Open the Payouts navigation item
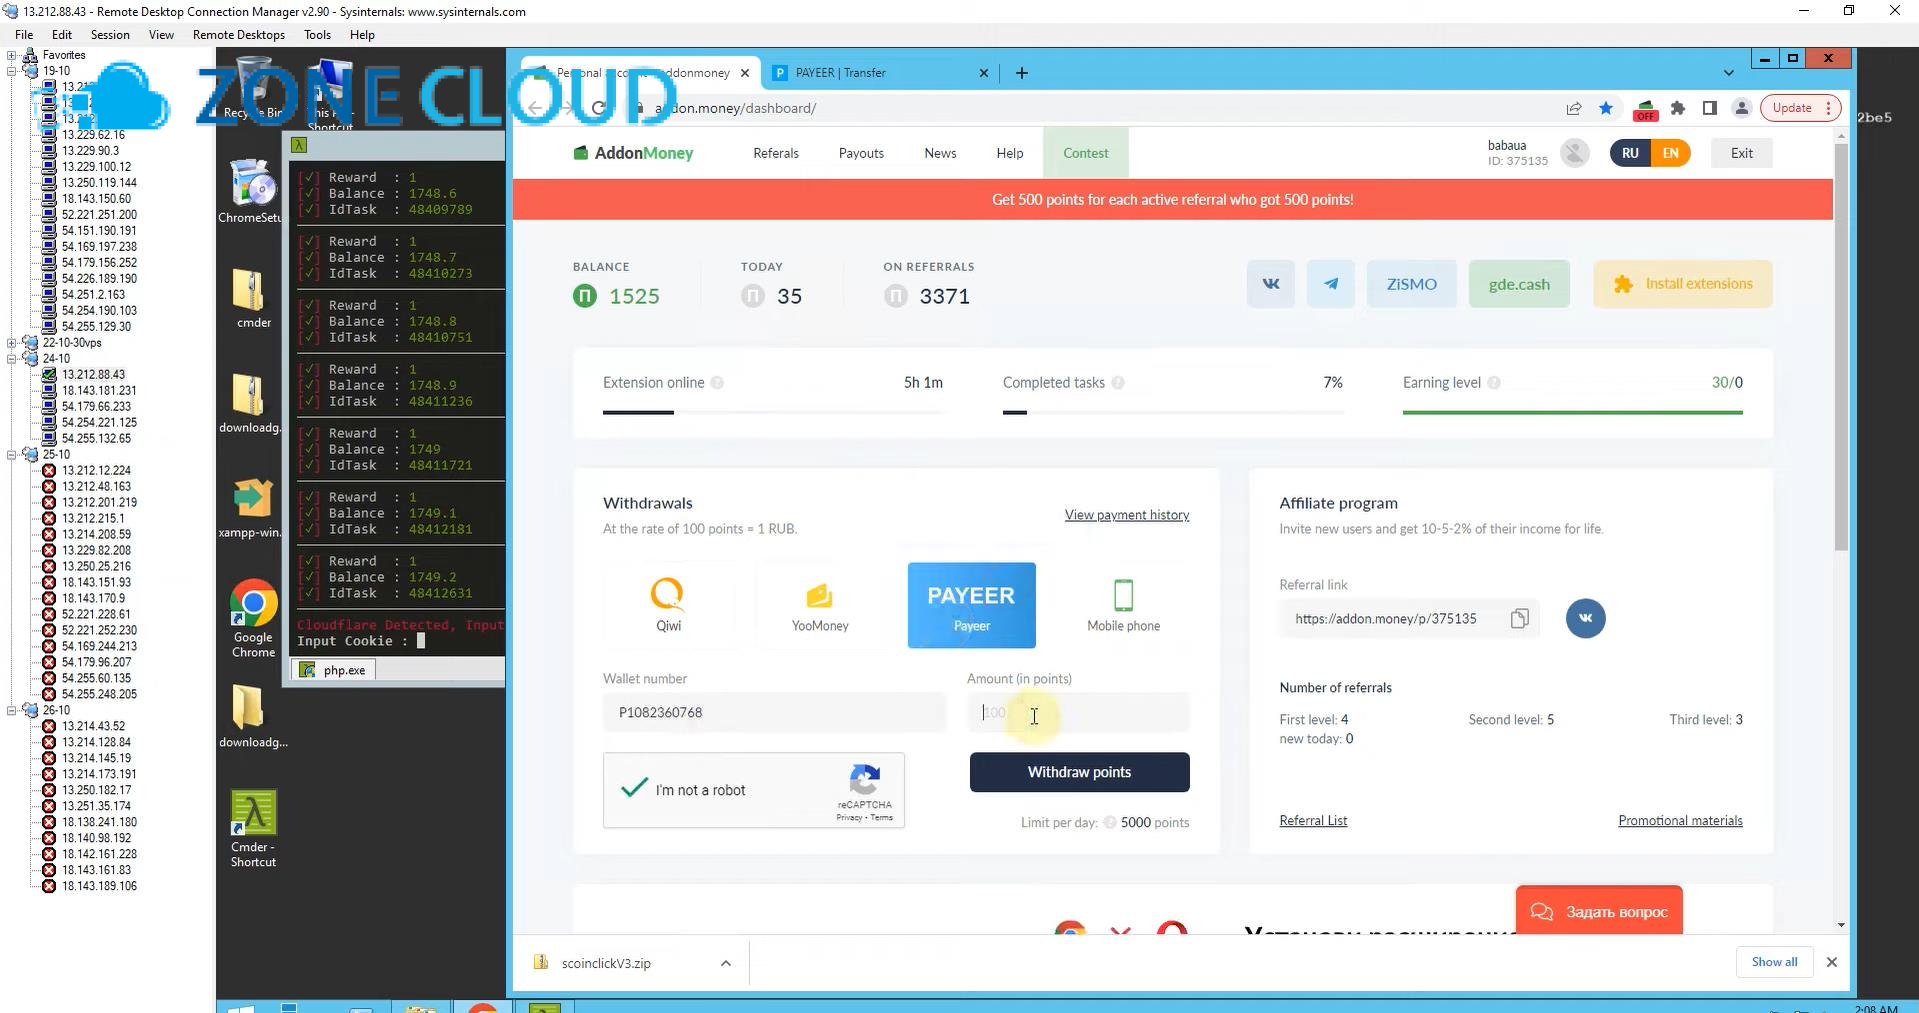 (x=859, y=152)
